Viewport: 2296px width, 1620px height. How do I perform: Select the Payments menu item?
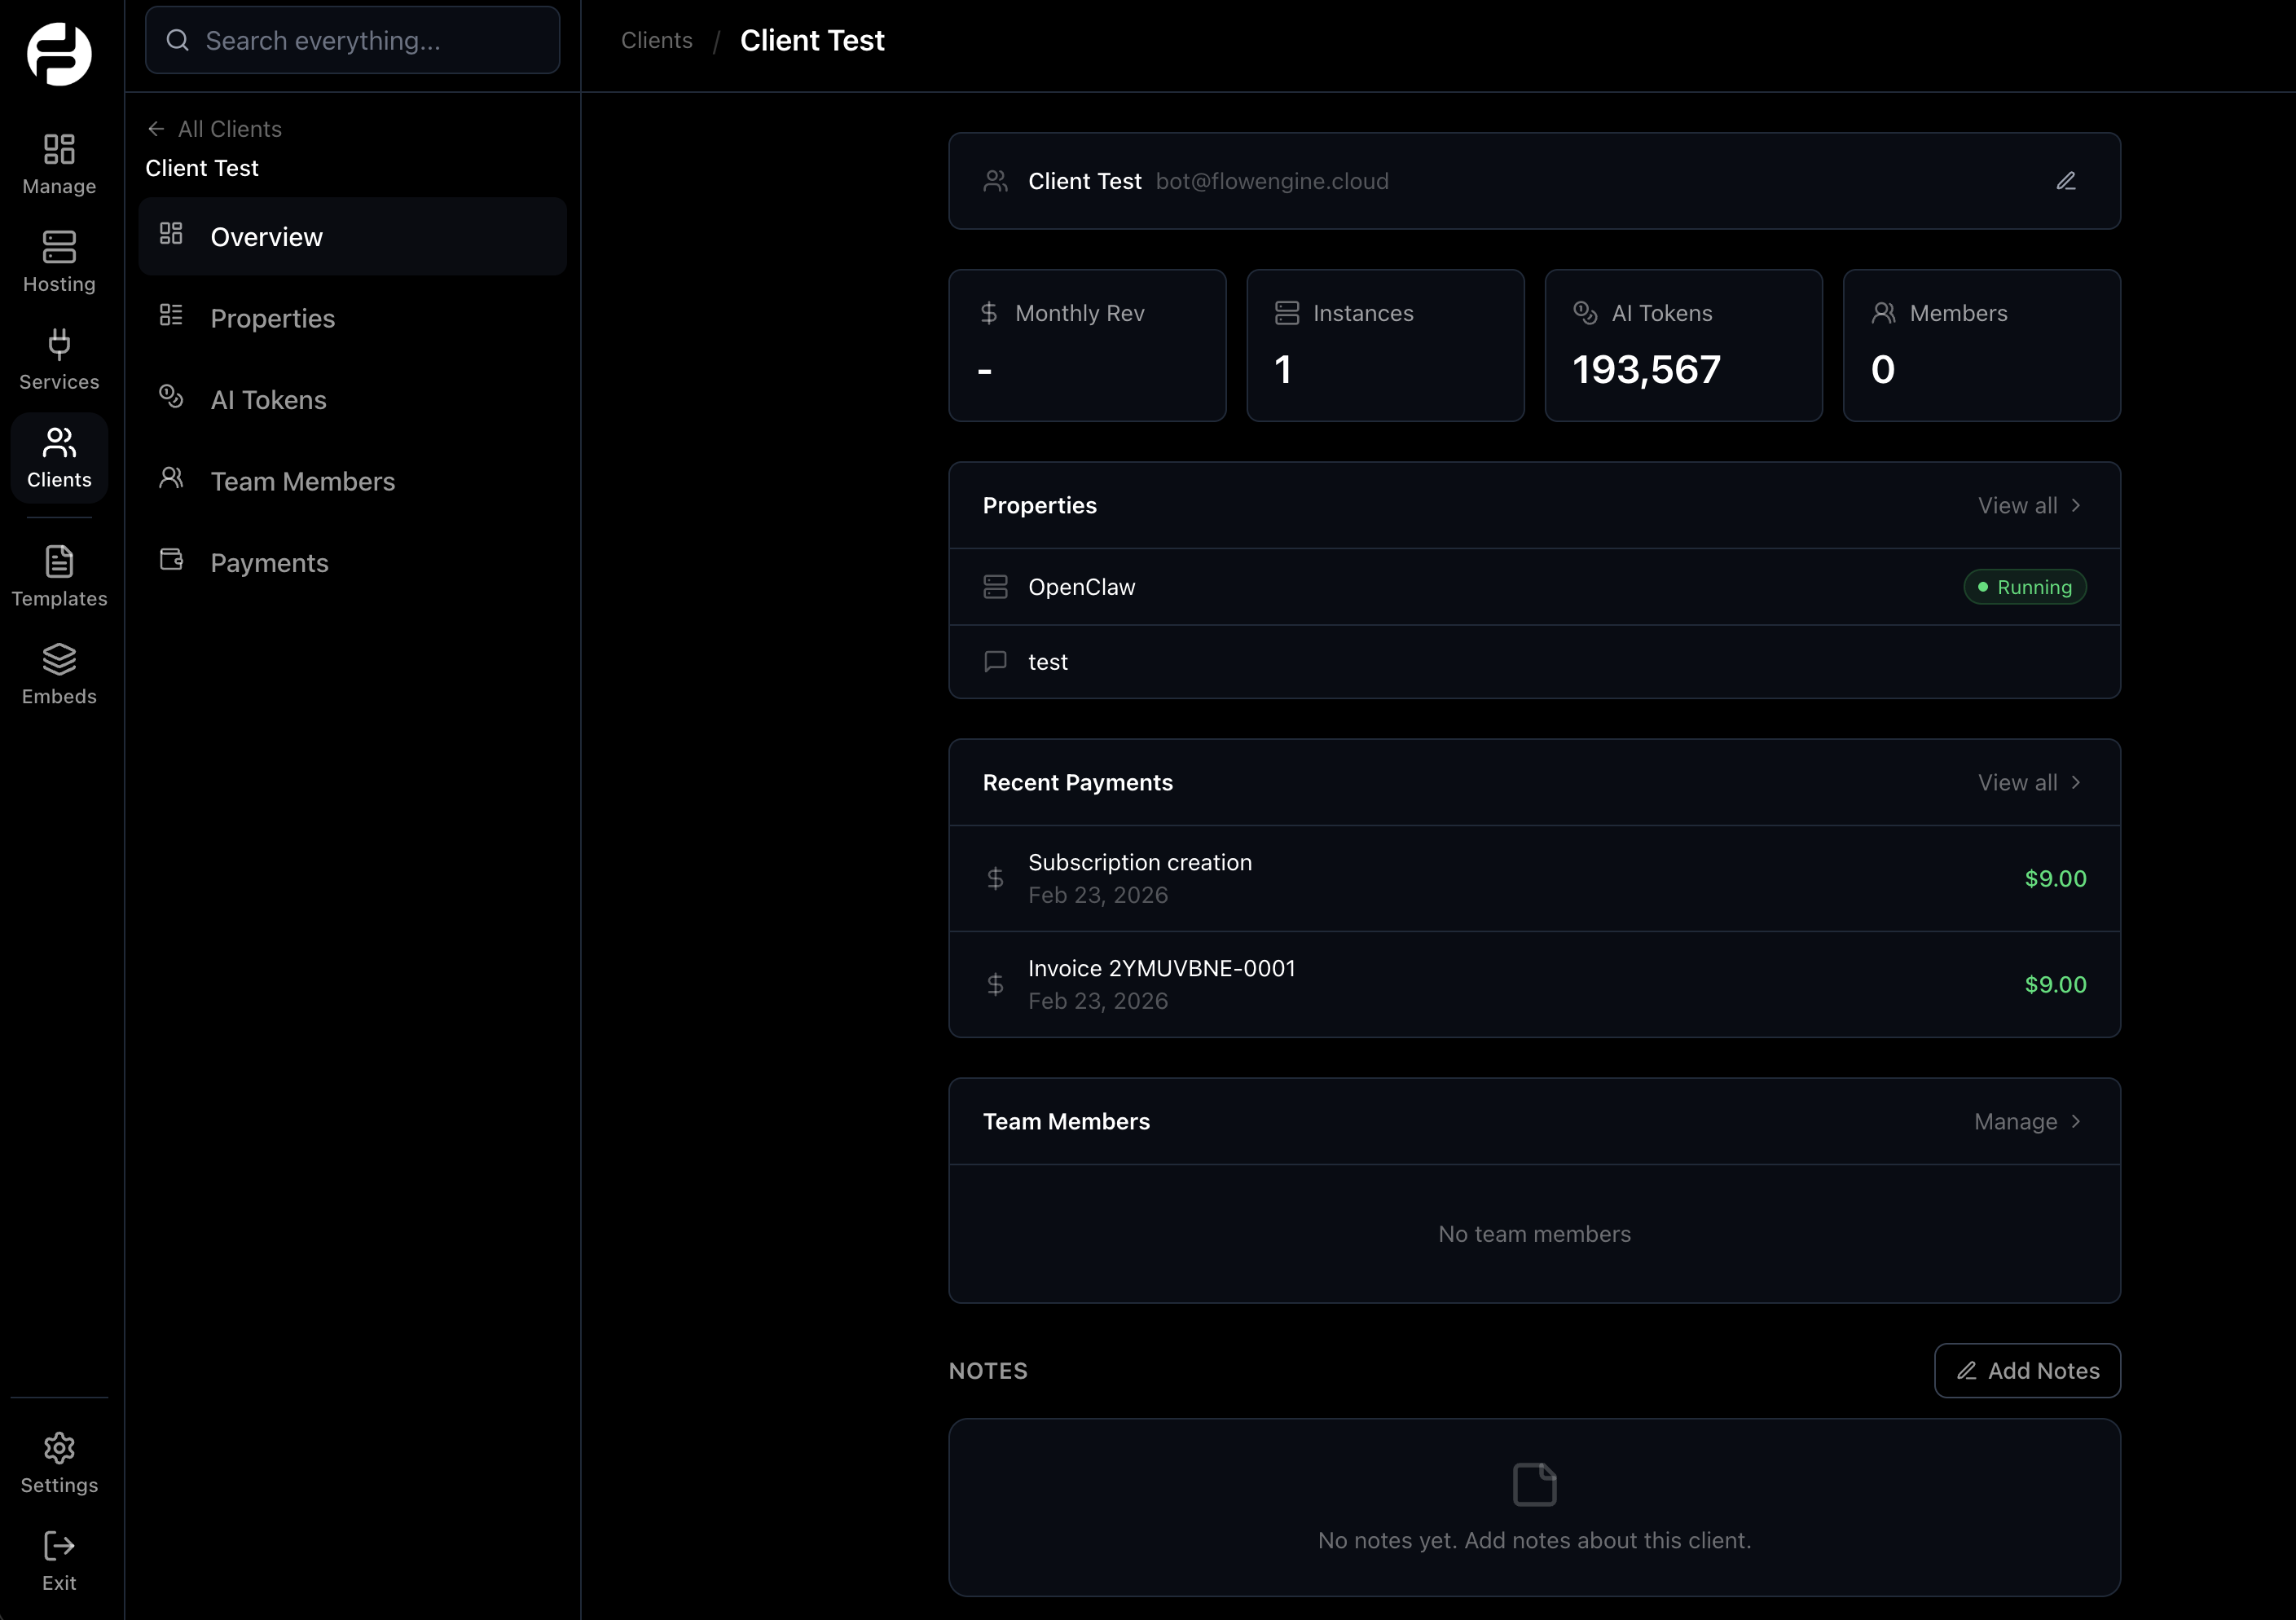click(269, 563)
